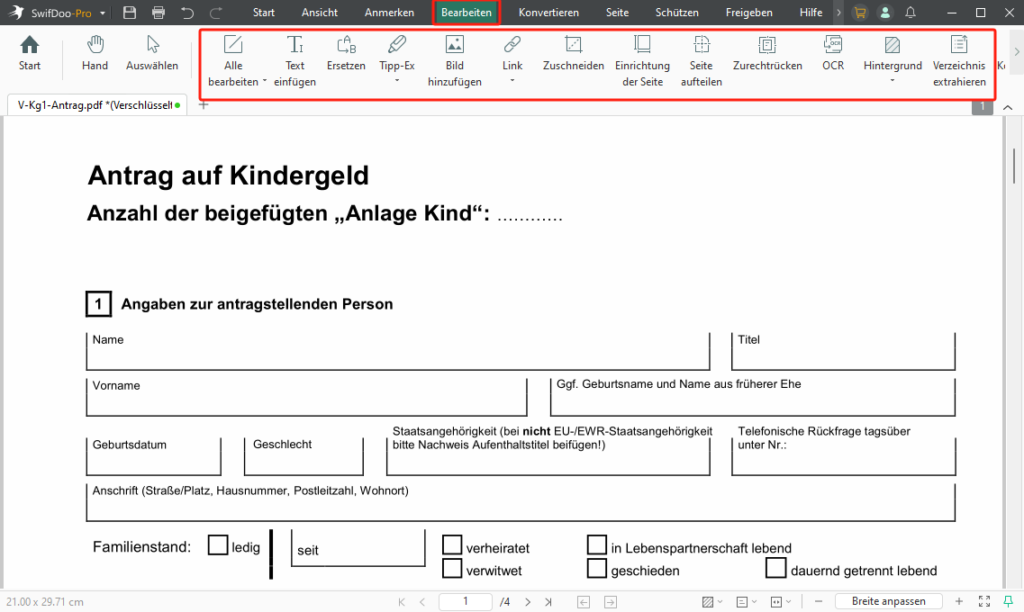Click the page number input field

(x=468, y=601)
